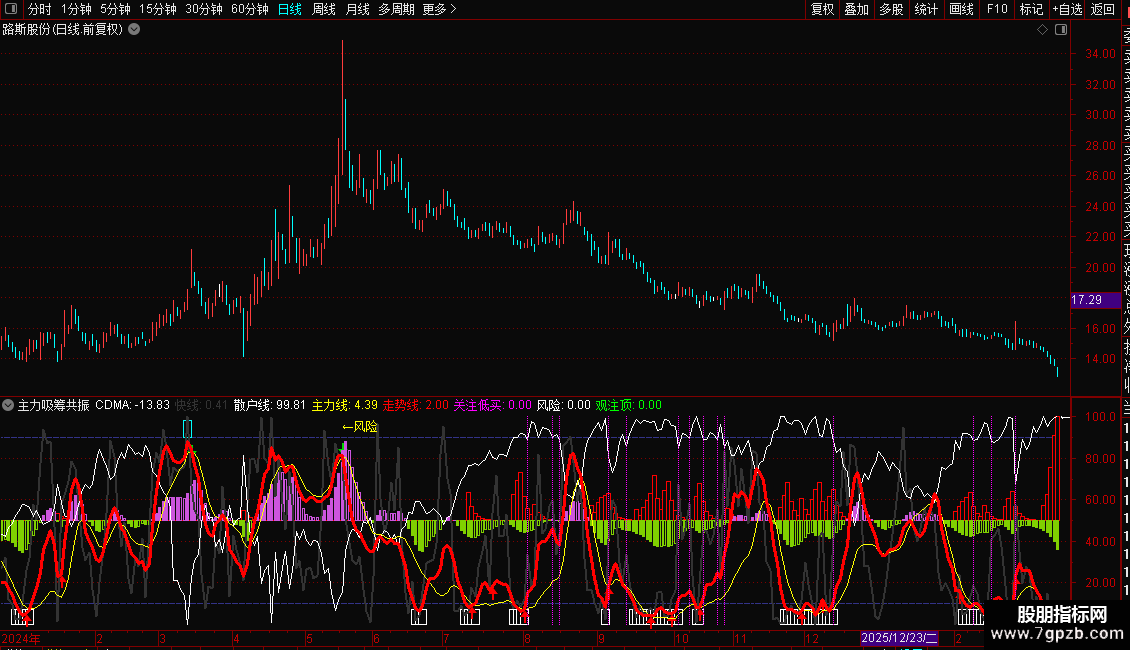Open the 路斯股份 title dropdown arrow
The height and width of the screenshot is (650, 1130).
coord(134,30)
